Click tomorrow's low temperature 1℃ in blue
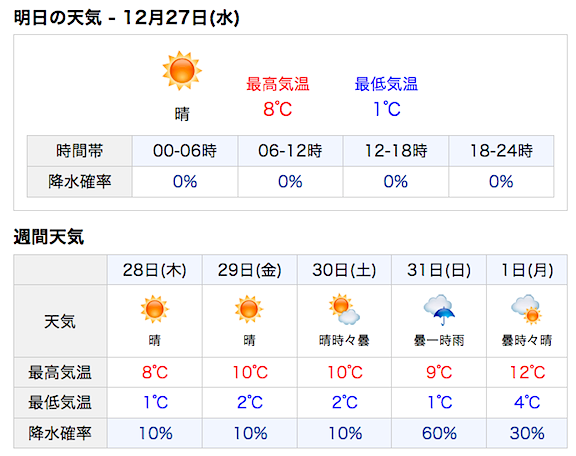 386,109
